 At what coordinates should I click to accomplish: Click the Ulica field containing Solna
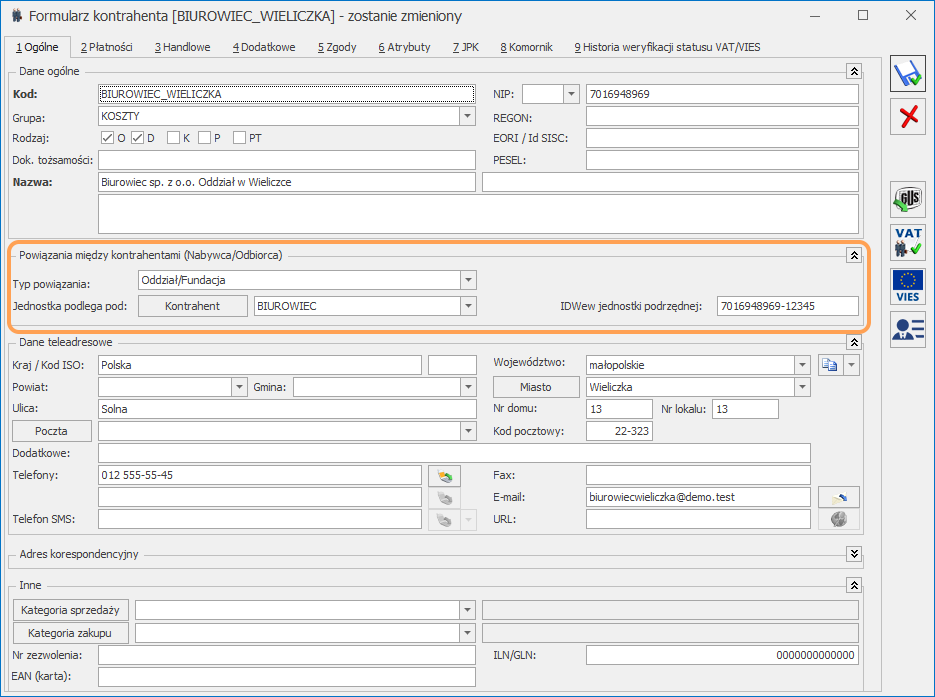(x=287, y=408)
